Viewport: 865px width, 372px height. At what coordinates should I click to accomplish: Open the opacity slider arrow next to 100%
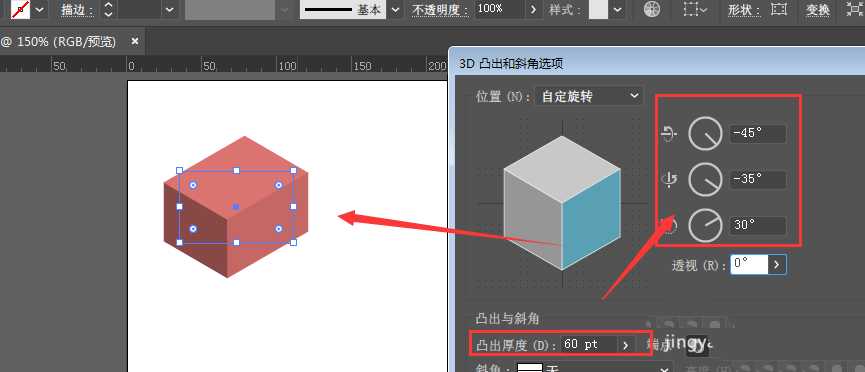(533, 10)
